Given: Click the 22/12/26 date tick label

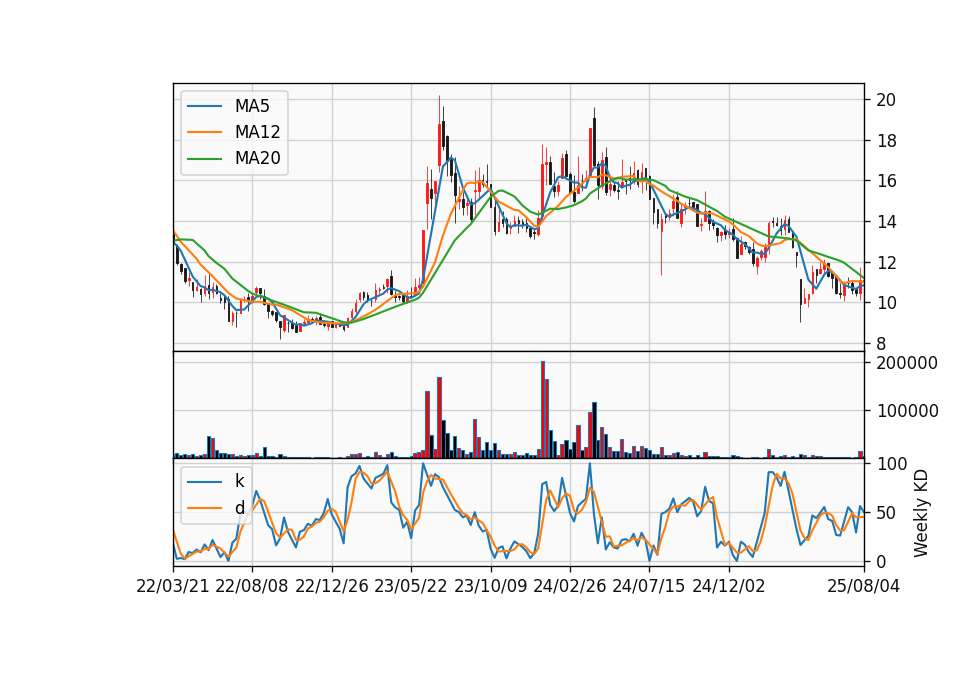Looking at the screenshot, I should tap(332, 586).
